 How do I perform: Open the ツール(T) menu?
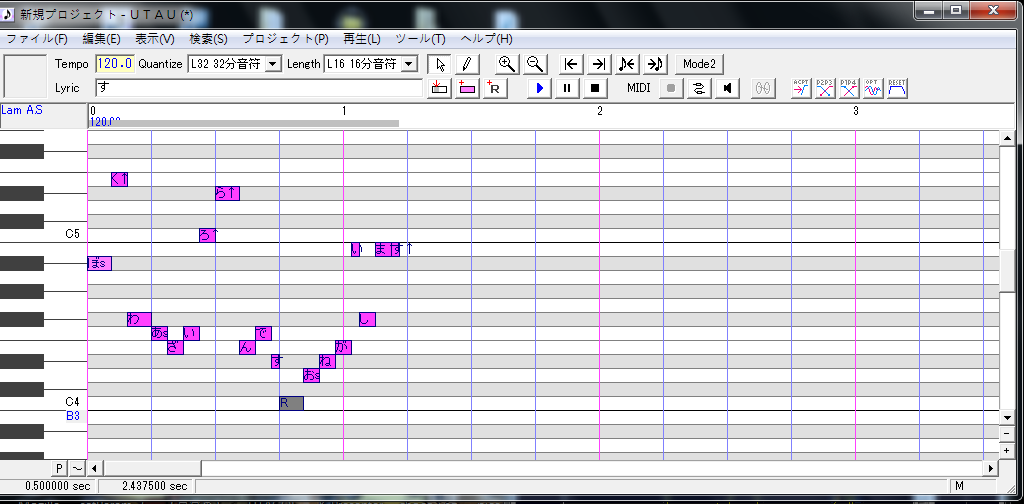[x=420, y=39]
